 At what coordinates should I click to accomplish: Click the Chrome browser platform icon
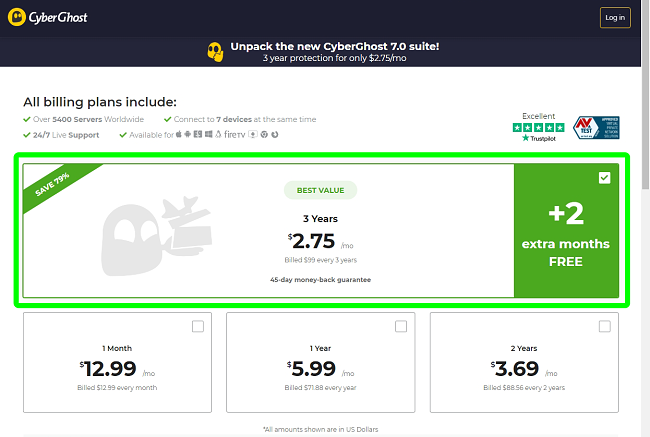[264, 134]
